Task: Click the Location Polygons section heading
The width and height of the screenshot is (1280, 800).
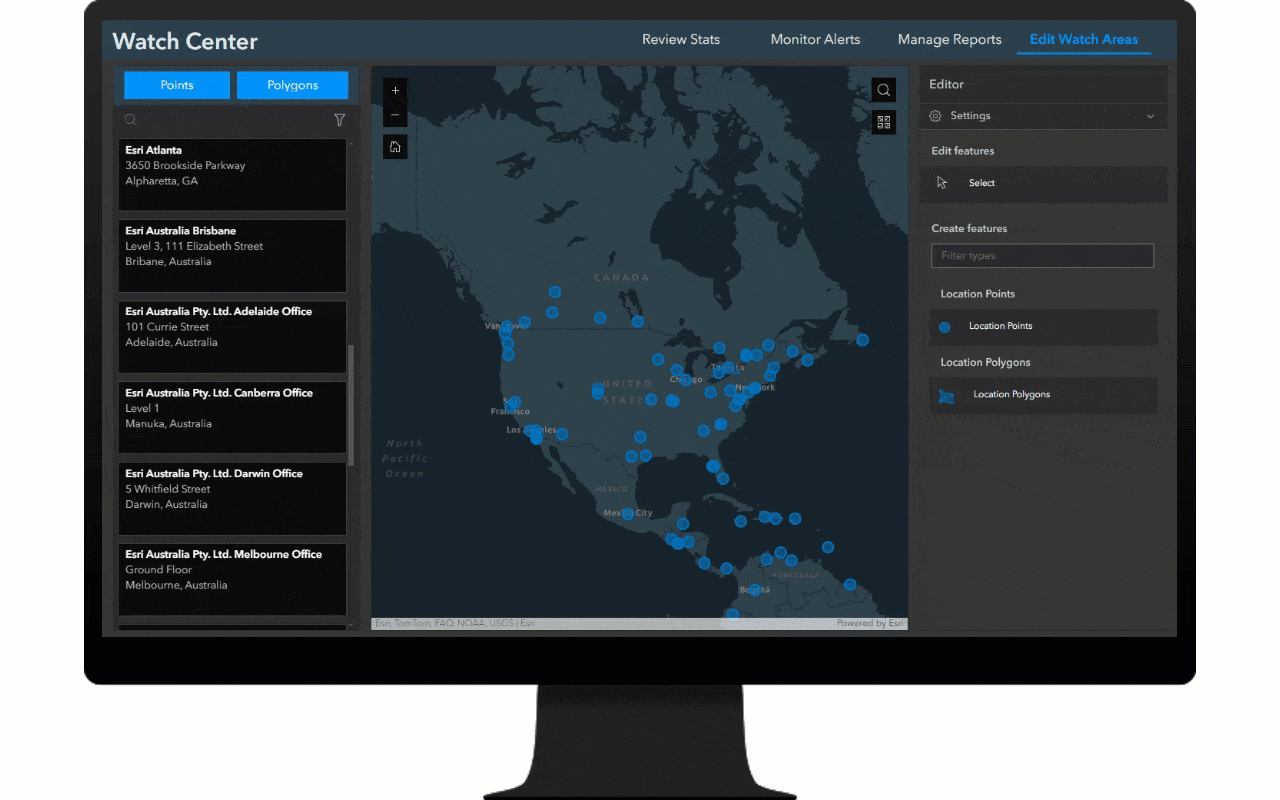Action: tap(985, 362)
